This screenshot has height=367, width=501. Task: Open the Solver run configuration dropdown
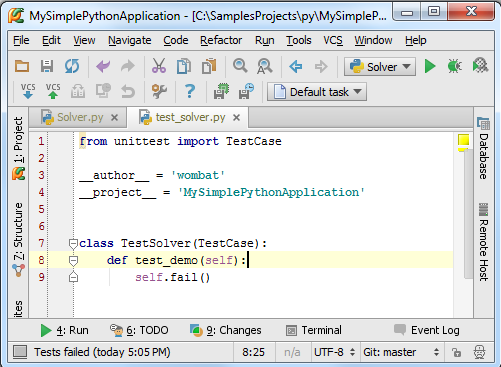pos(380,67)
